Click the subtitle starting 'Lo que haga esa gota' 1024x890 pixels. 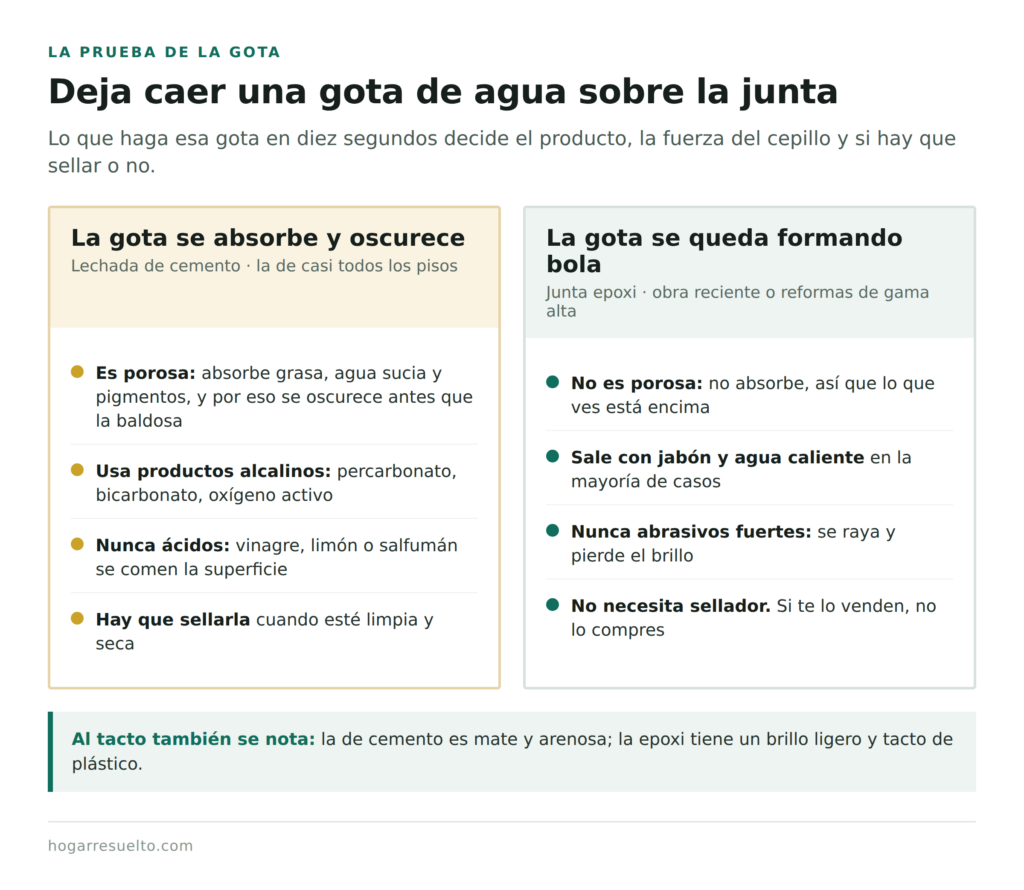click(x=502, y=151)
